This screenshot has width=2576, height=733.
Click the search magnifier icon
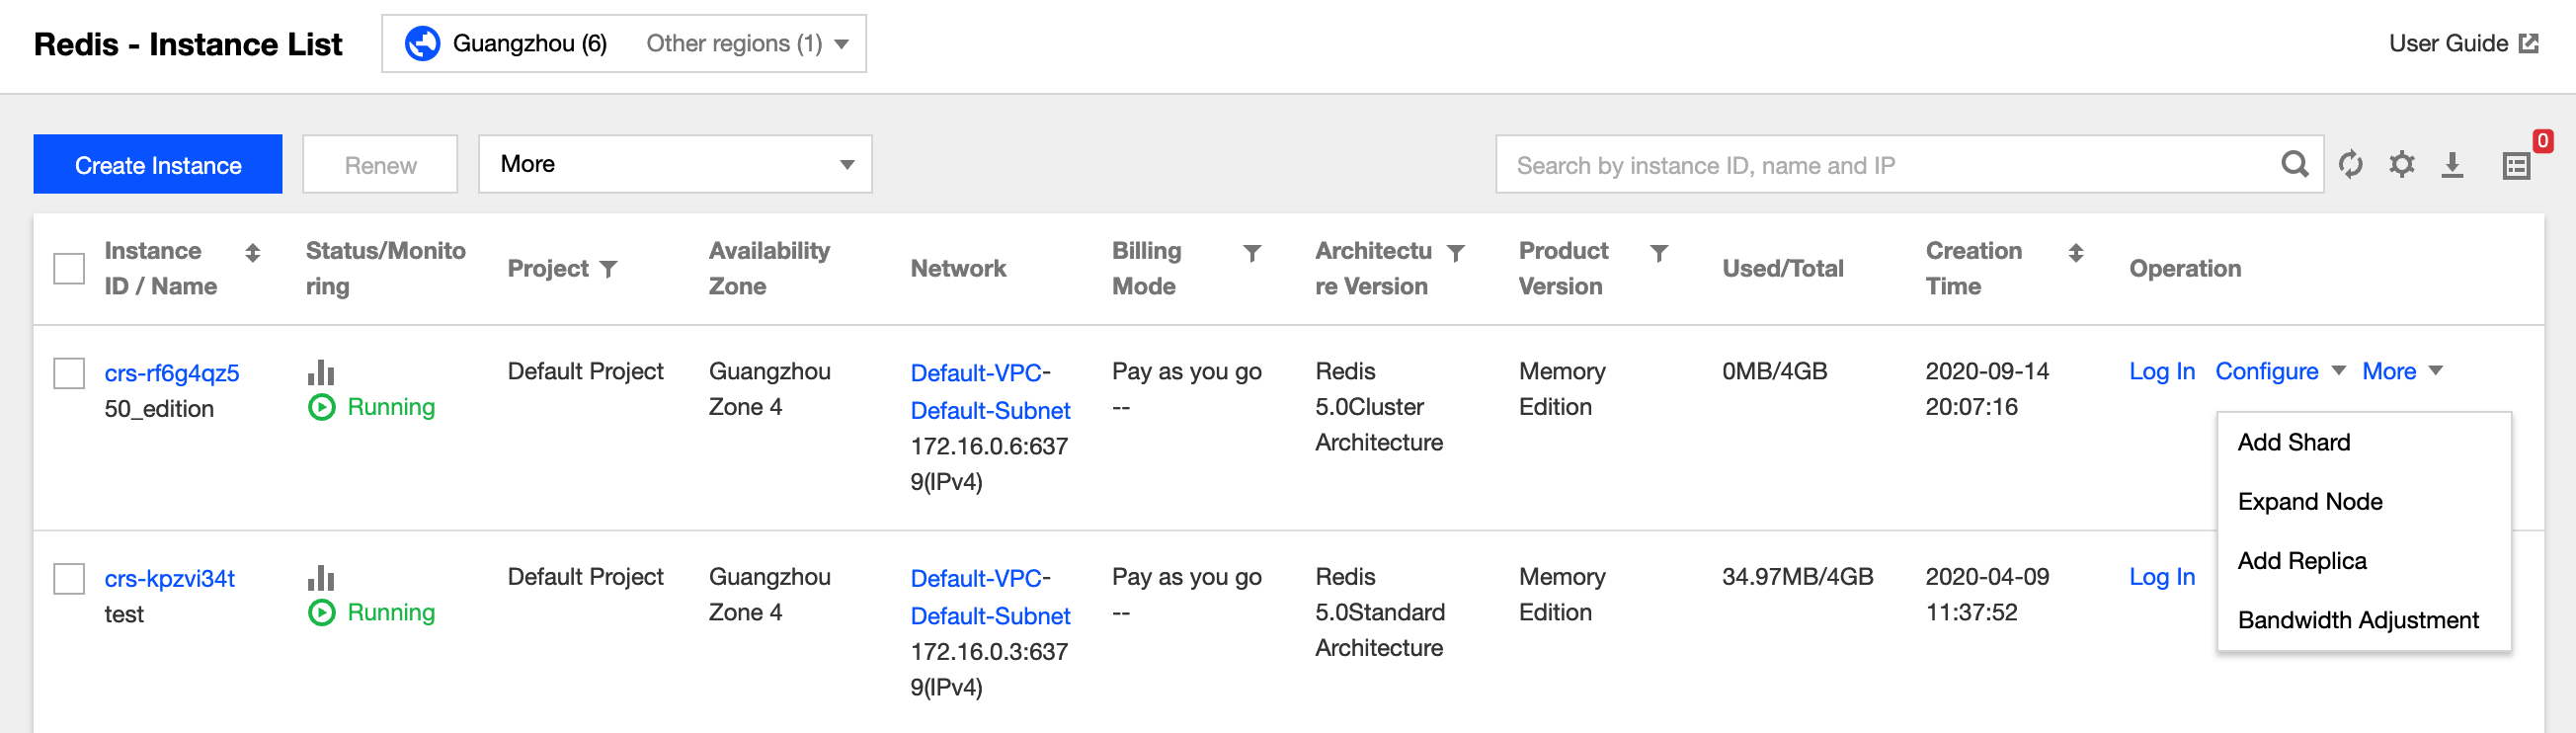(2294, 164)
